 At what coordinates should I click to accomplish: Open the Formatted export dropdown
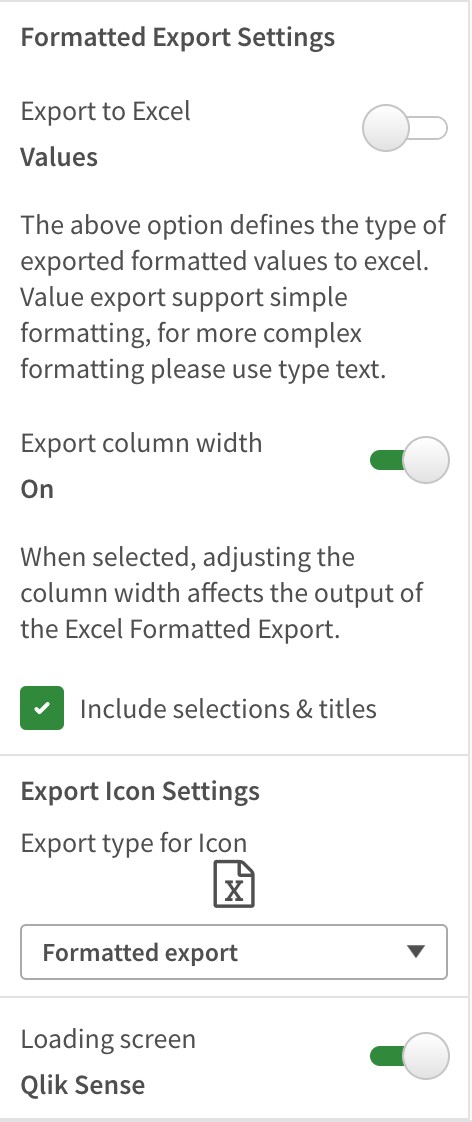234,952
